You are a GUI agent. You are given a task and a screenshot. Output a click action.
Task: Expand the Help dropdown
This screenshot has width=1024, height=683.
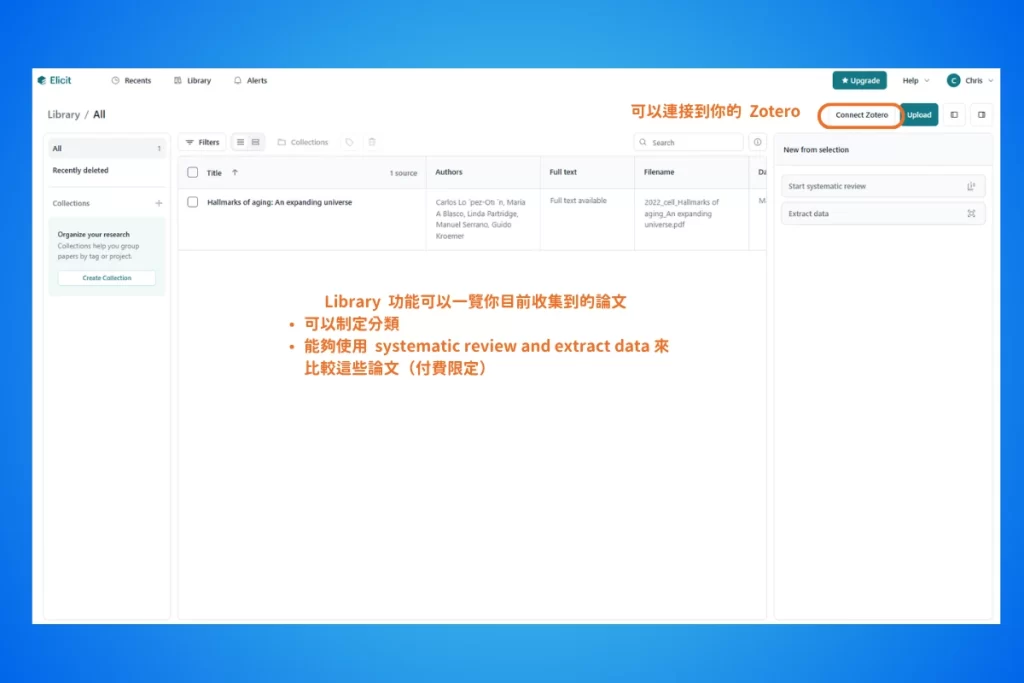[x=916, y=80]
